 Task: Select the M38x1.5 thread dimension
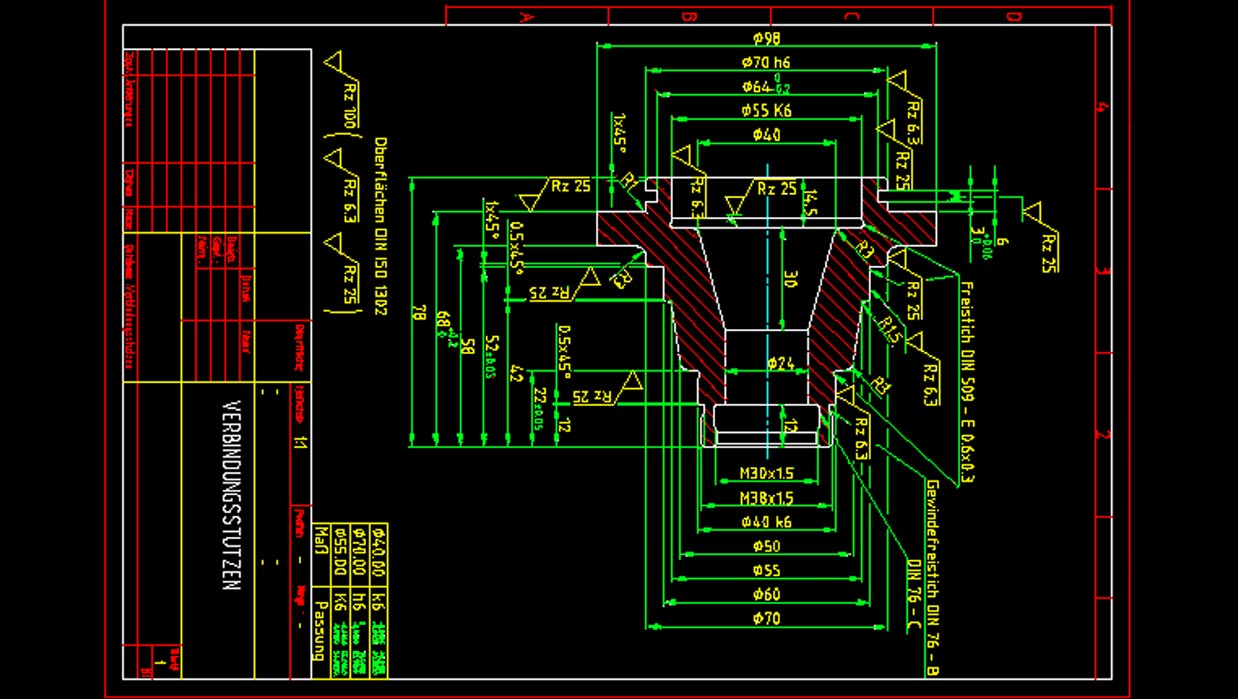tap(766, 498)
